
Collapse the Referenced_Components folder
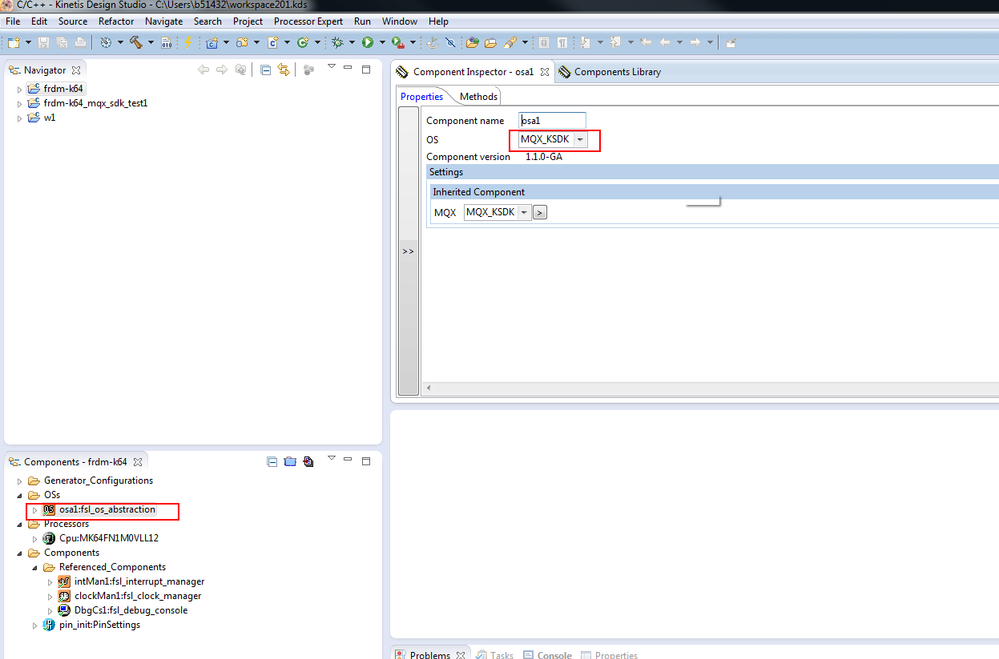[34, 567]
